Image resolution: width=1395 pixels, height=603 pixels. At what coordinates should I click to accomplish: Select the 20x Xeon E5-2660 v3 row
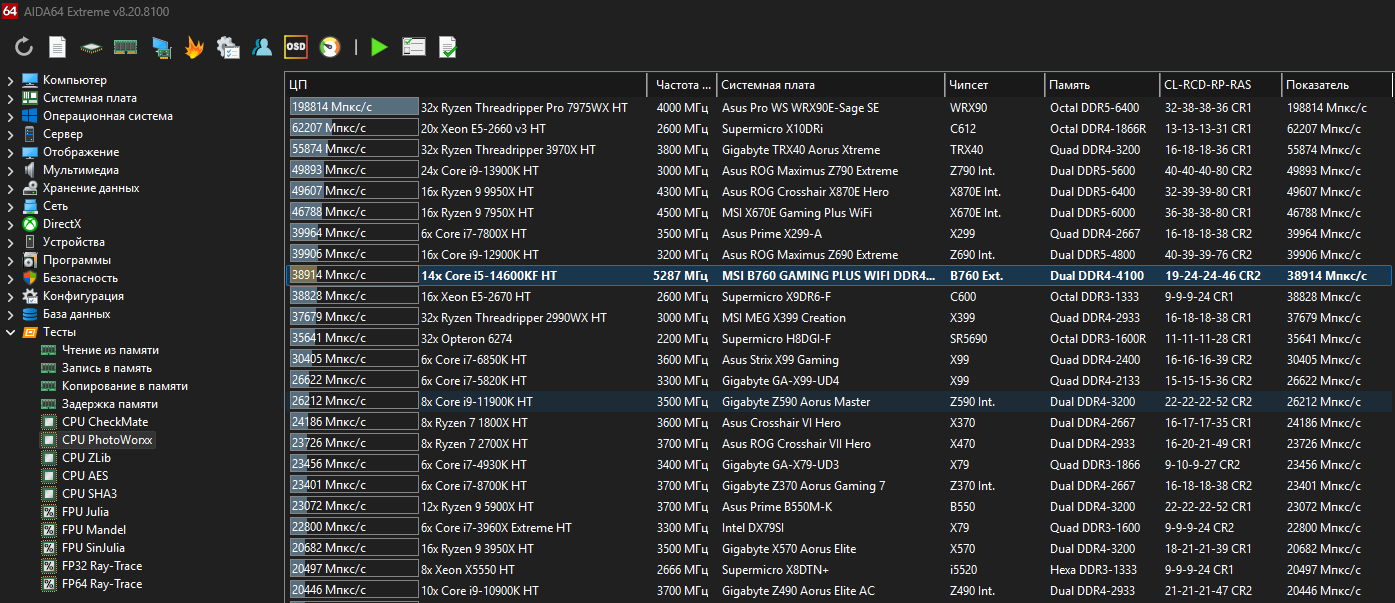tap(838, 128)
